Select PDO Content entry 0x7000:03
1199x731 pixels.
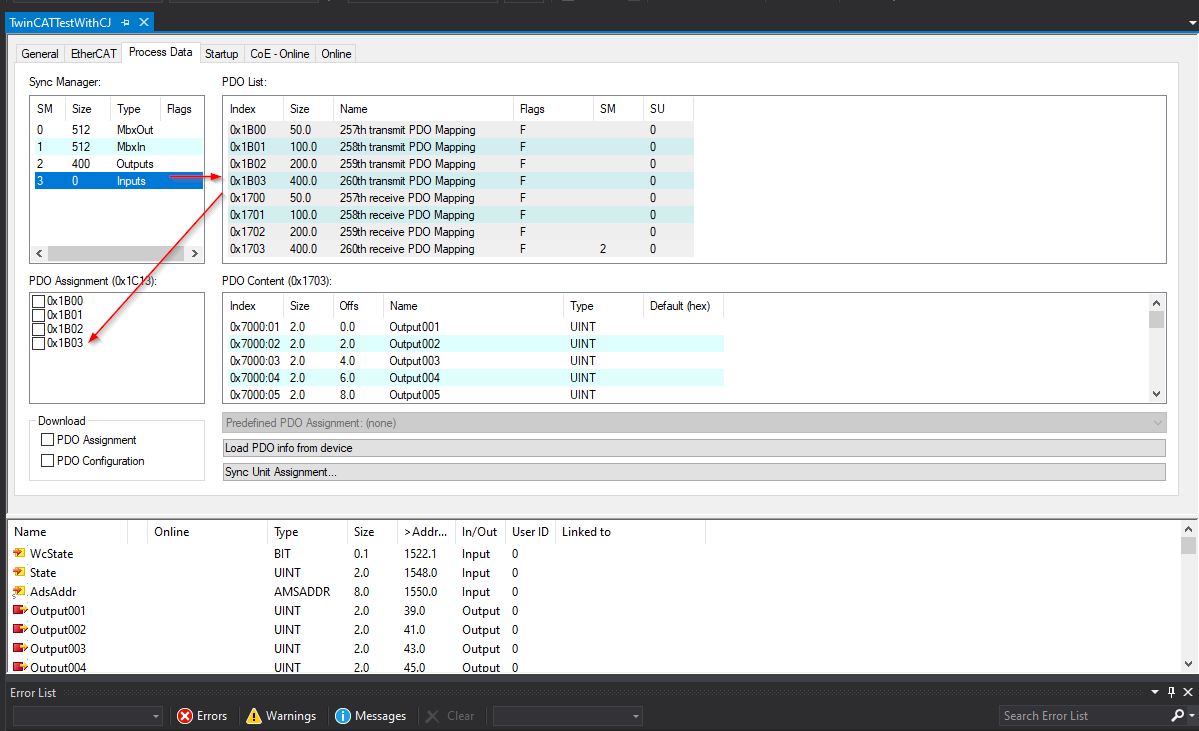click(474, 361)
